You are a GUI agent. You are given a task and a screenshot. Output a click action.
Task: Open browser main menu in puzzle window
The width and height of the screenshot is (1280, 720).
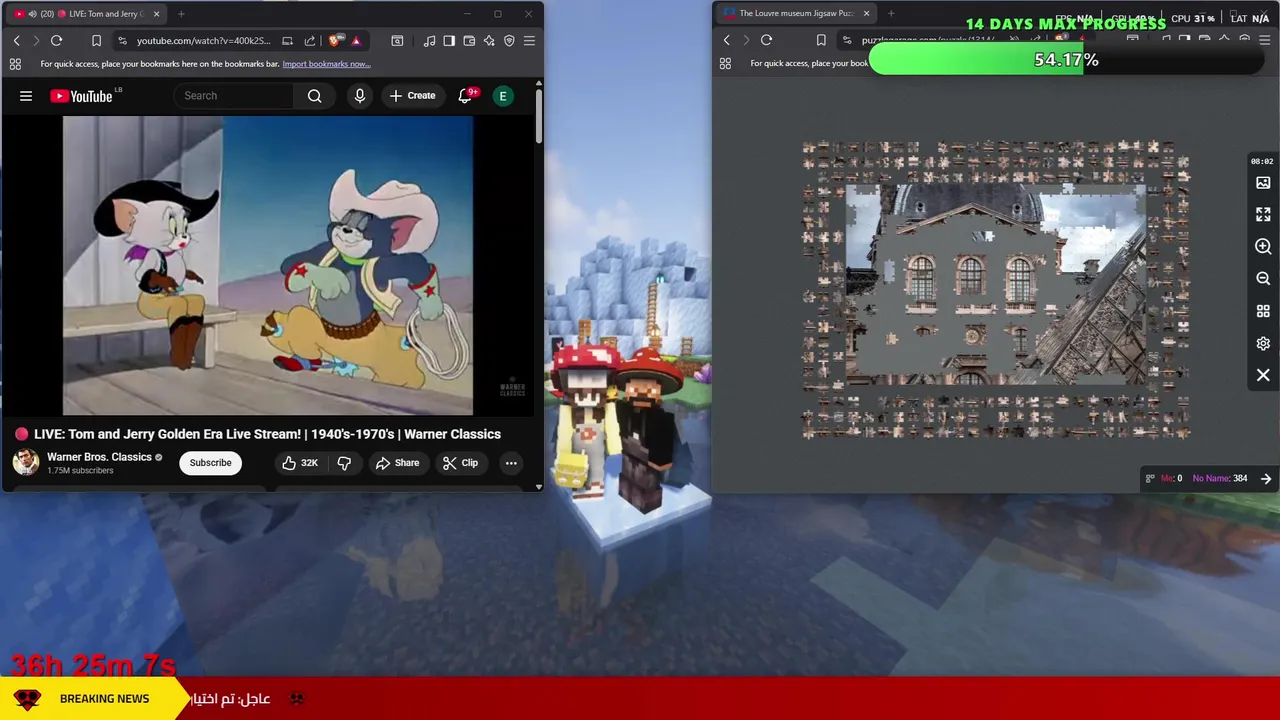(1265, 40)
